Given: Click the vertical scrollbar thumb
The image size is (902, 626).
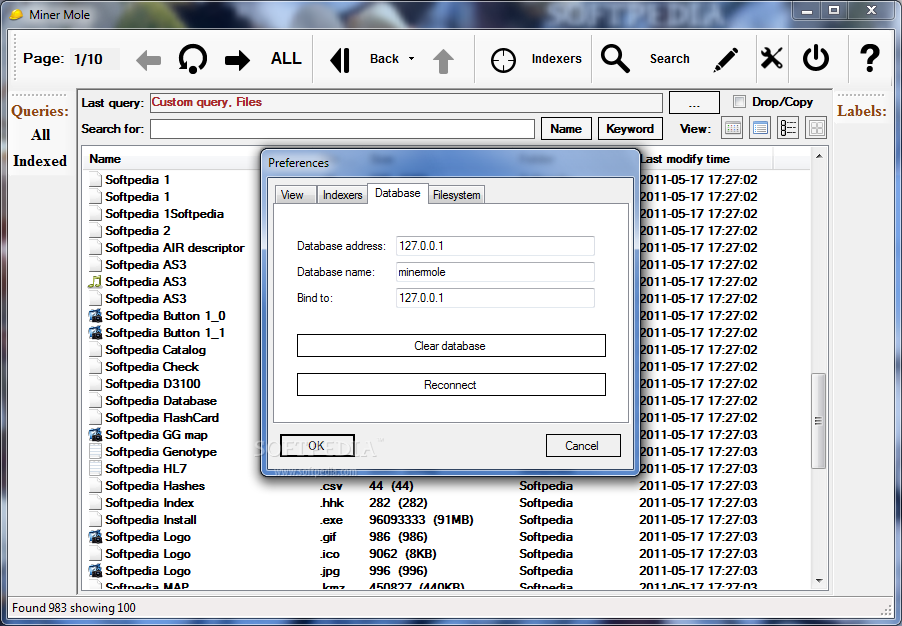Looking at the screenshot, I should point(818,421).
